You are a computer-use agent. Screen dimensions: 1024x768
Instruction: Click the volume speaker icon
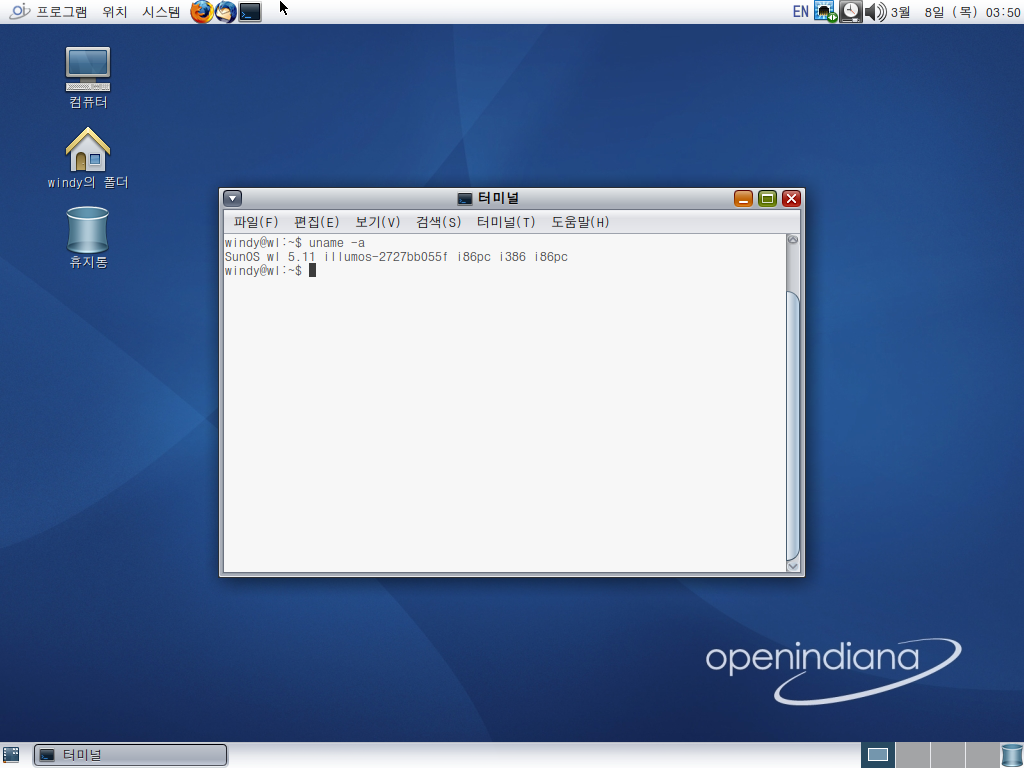(x=875, y=12)
